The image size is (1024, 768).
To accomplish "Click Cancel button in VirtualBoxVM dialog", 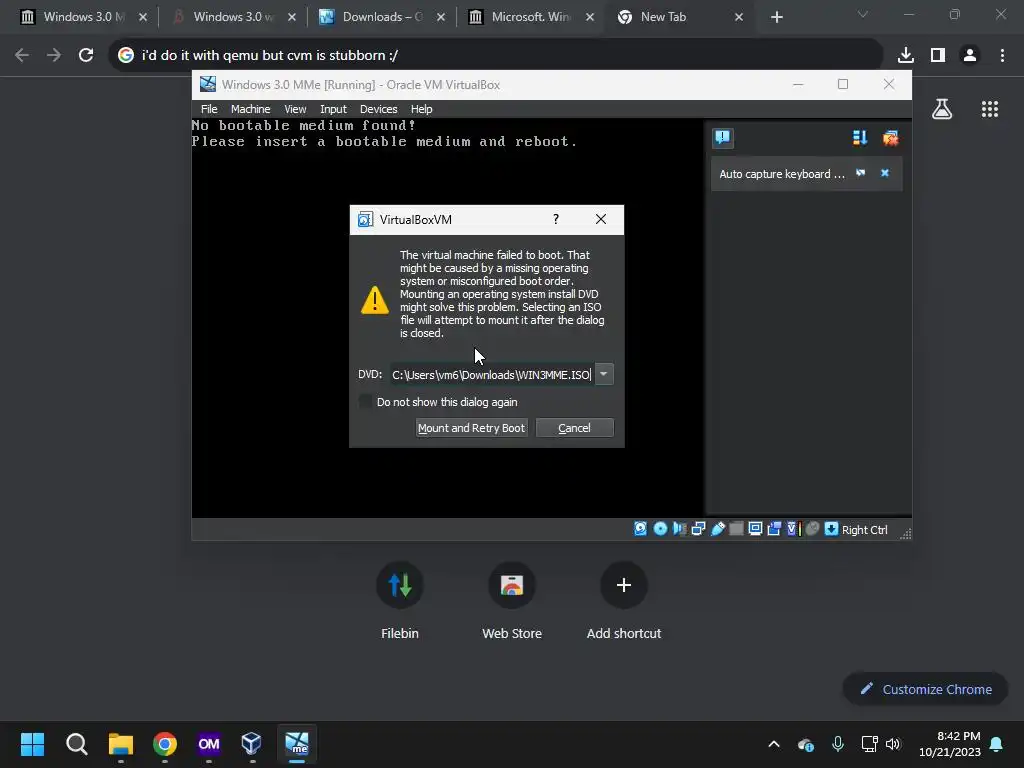I will point(575,428).
